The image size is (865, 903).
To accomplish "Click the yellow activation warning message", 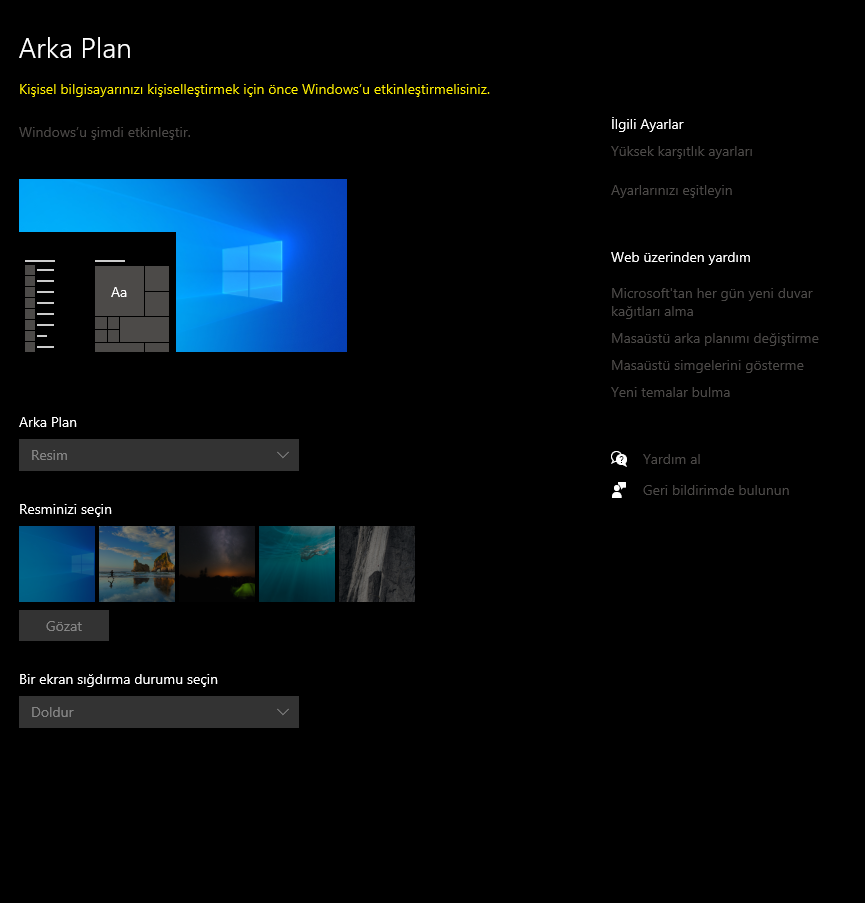I will coord(255,90).
